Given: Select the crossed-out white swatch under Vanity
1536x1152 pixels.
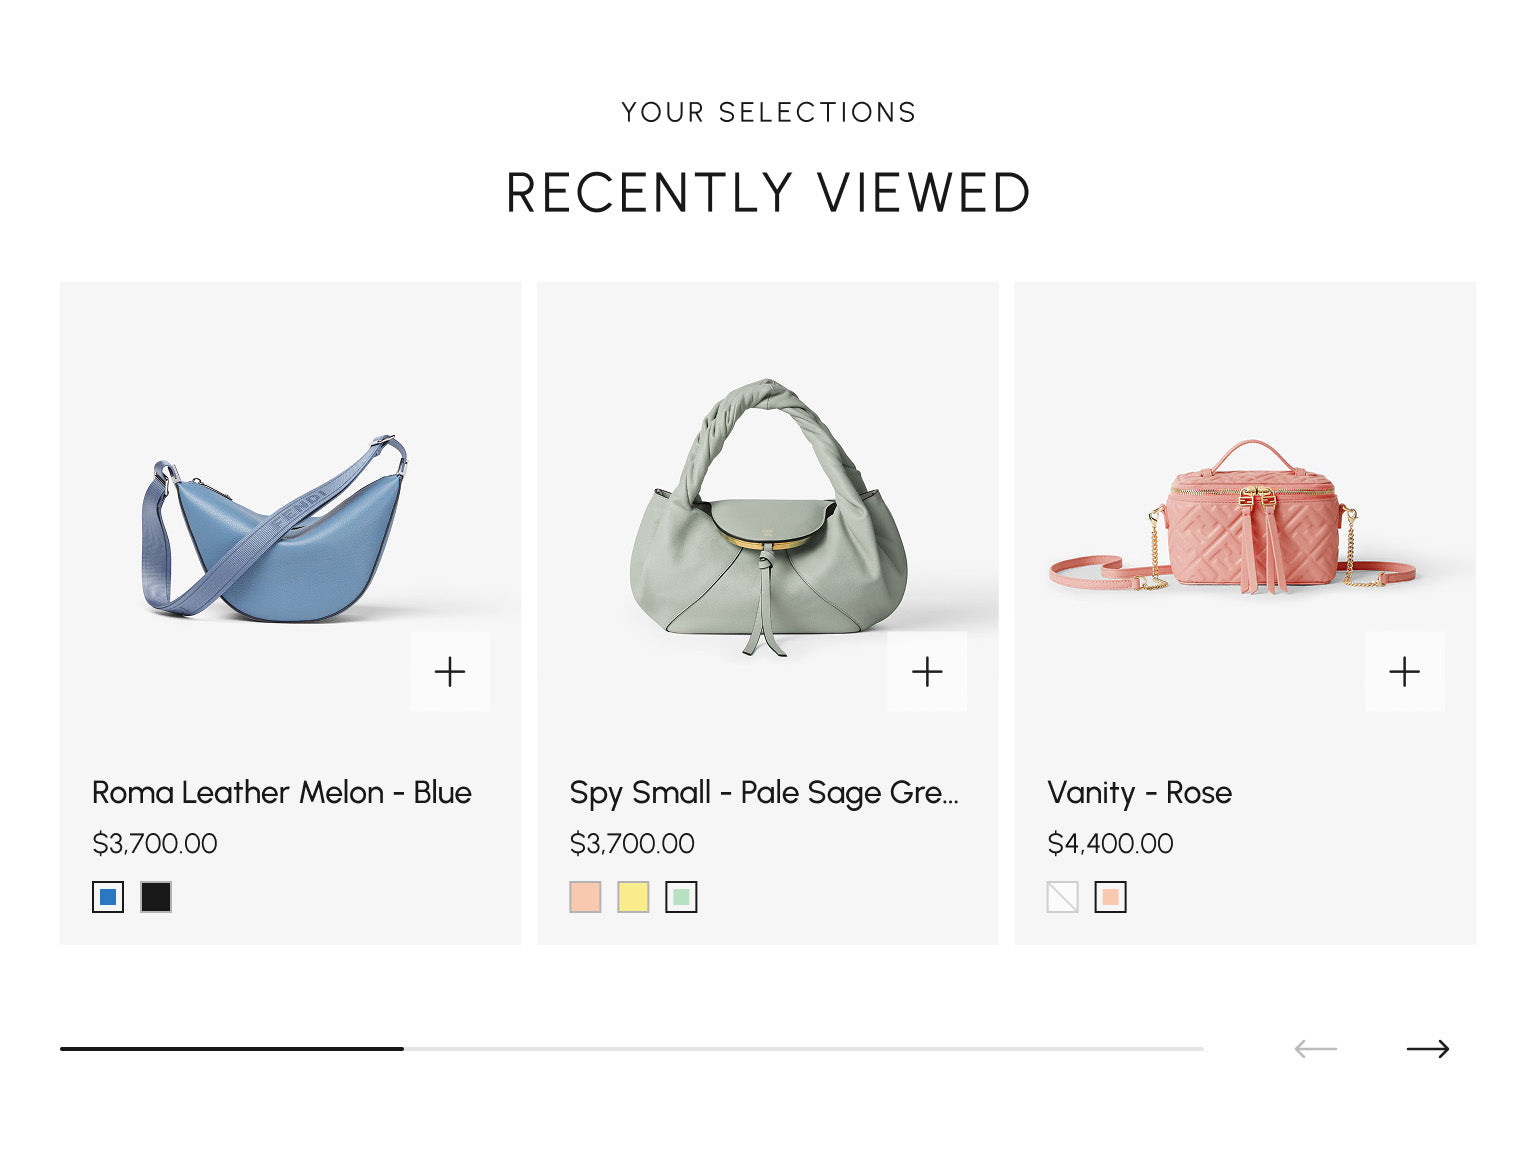Looking at the screenshot, I should (1062, 897).
